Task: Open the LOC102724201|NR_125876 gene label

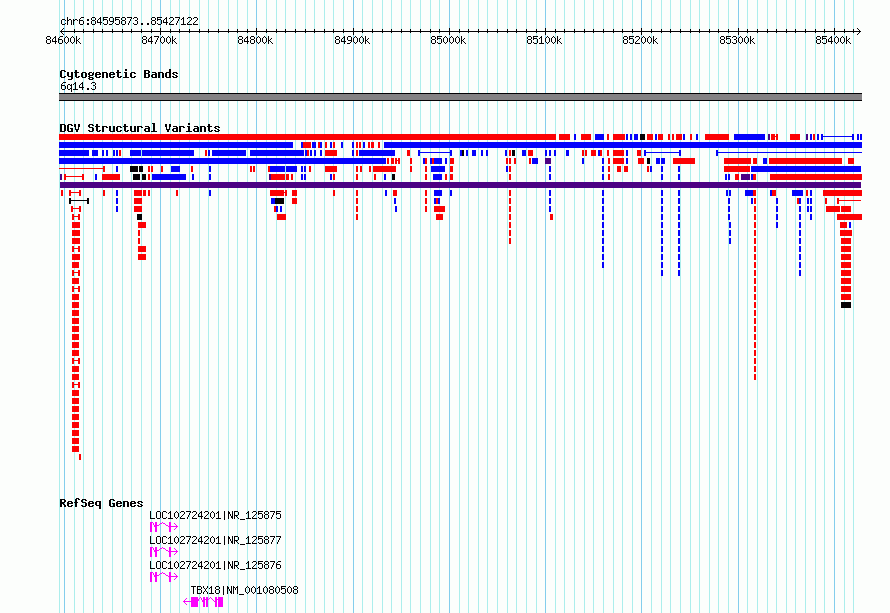Action: point(215,565)
